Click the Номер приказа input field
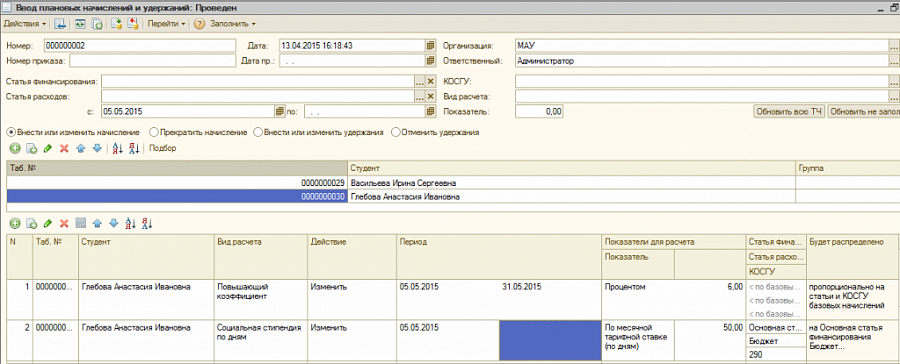The image size is (900, 364). pos(153,60)
